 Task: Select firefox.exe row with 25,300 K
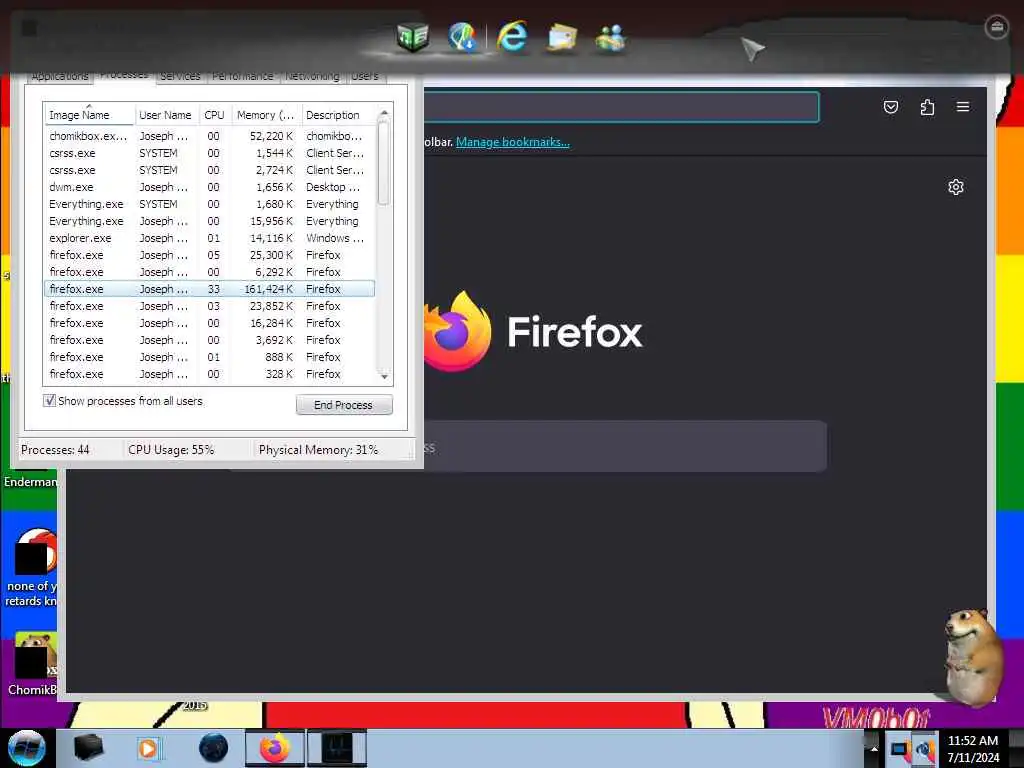point(209,255)
